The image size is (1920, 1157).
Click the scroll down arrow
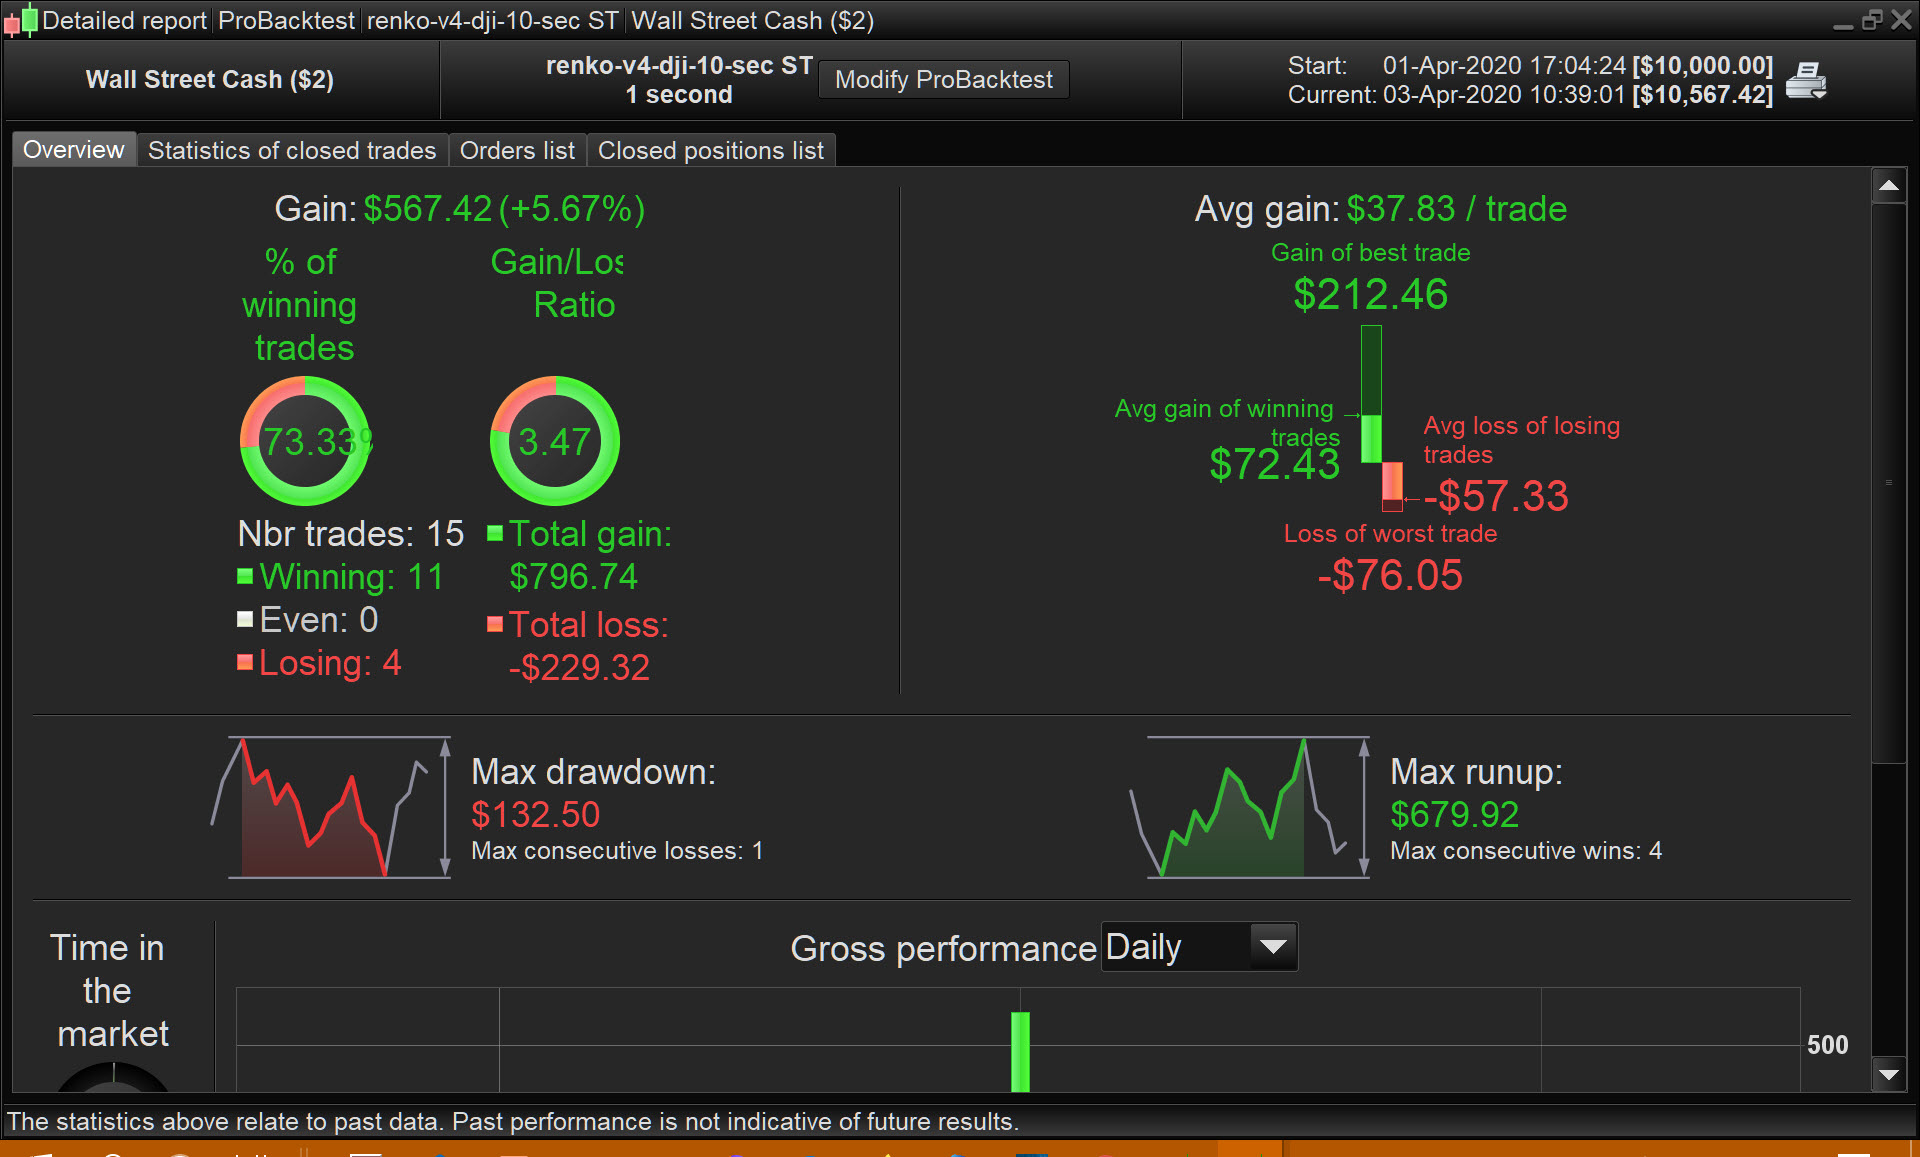coord(1888,1075)
